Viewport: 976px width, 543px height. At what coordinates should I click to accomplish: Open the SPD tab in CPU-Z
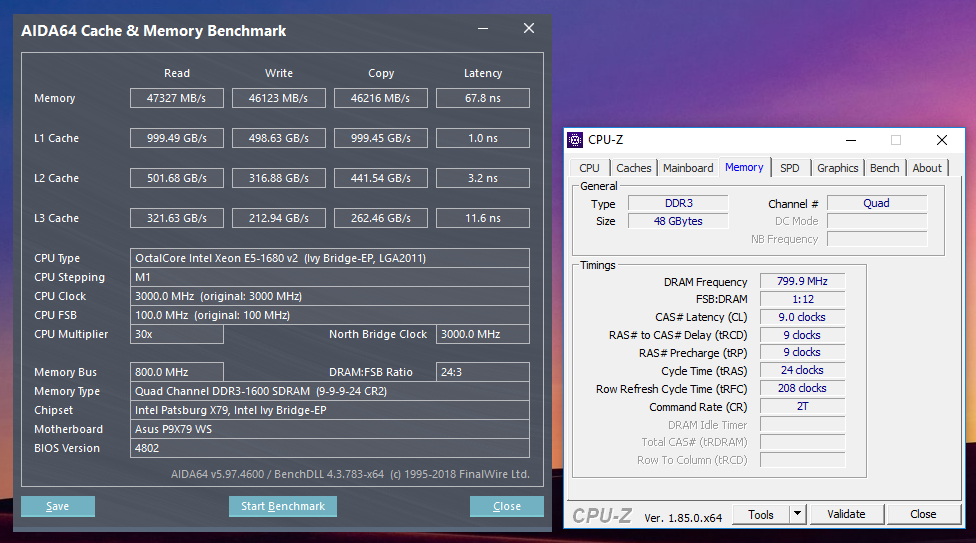click(x=790, y=168)
